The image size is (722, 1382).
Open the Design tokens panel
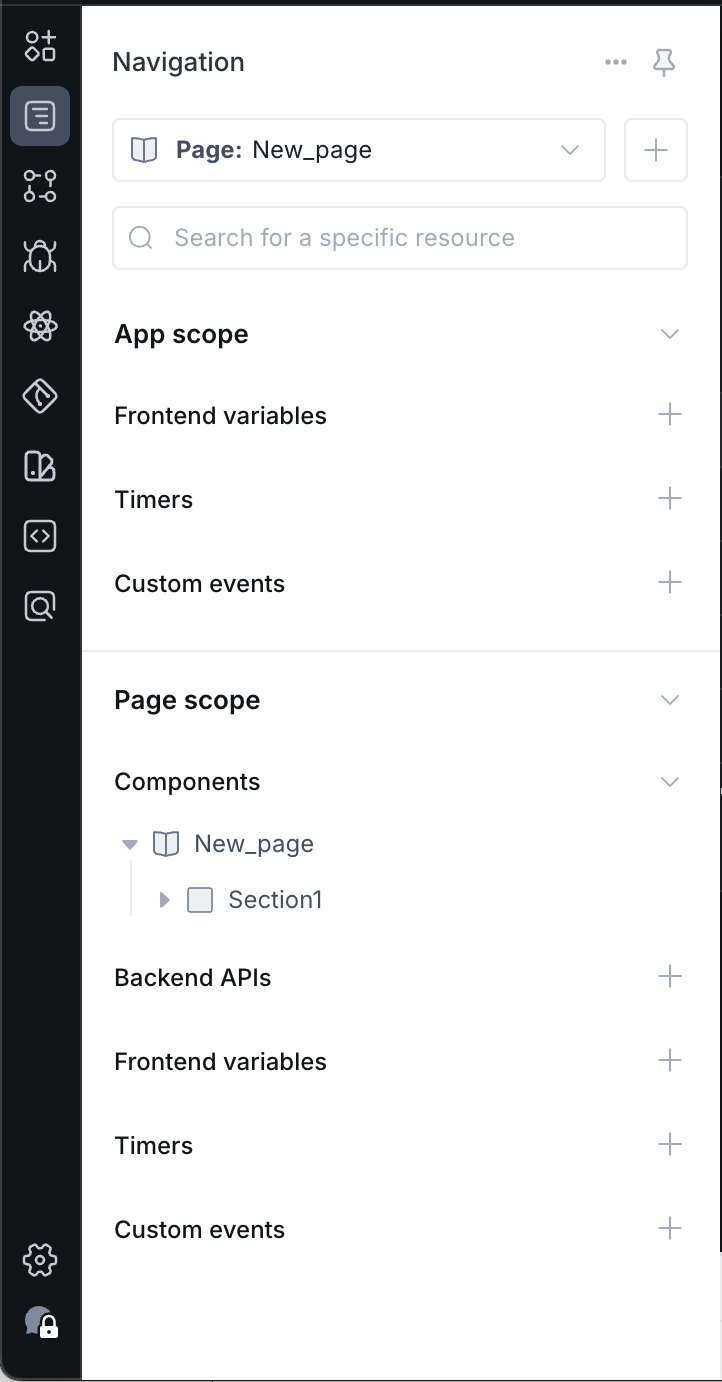40,396
